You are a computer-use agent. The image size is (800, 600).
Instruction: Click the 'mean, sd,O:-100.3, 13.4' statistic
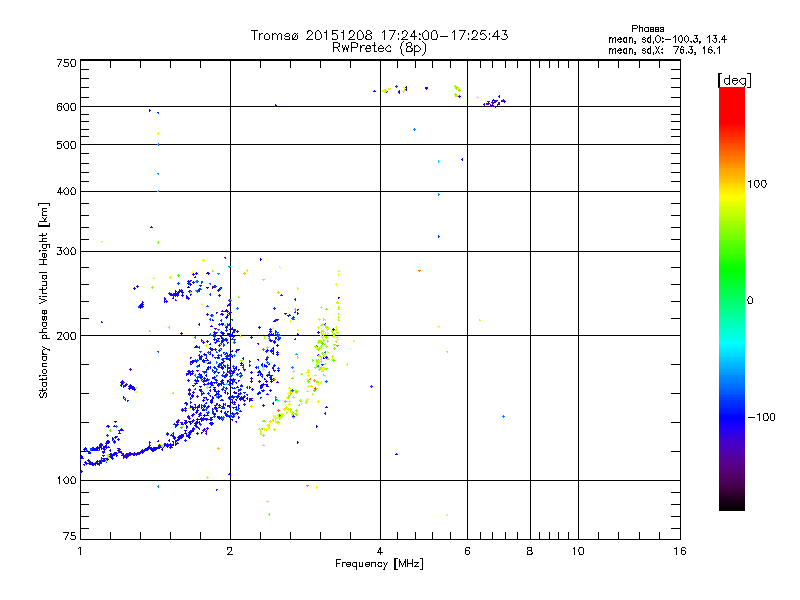pos(667,39)
